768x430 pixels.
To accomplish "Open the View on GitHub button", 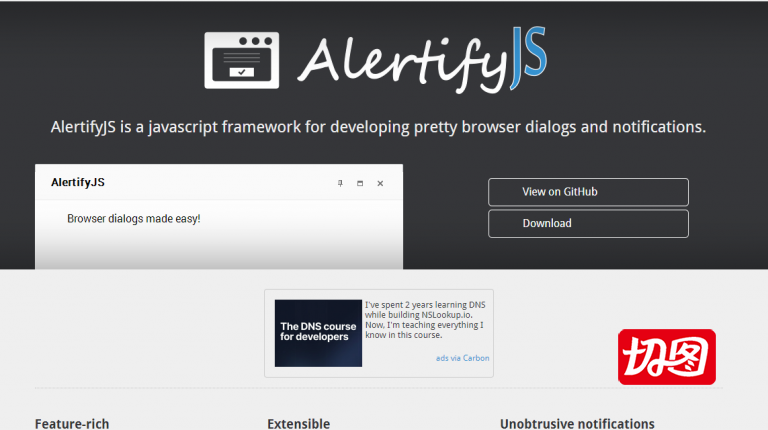I will coord(588,192).
